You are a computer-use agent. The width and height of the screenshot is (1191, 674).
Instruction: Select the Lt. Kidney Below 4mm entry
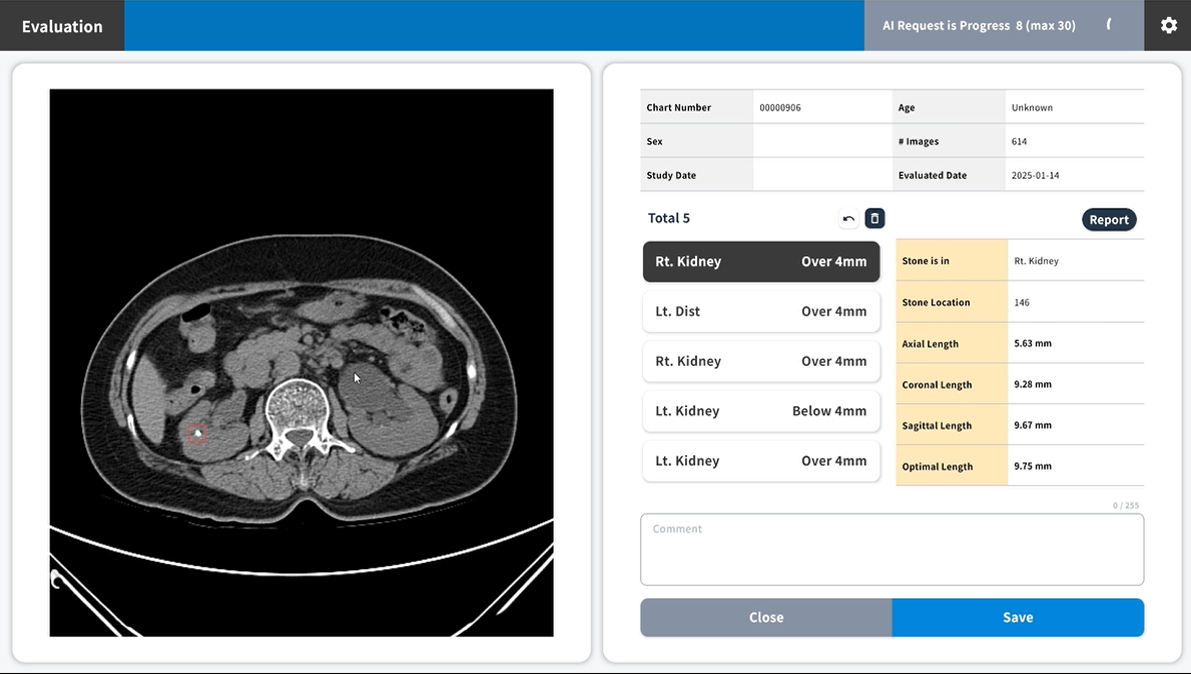pyautogui.click(x=761, y=411)
